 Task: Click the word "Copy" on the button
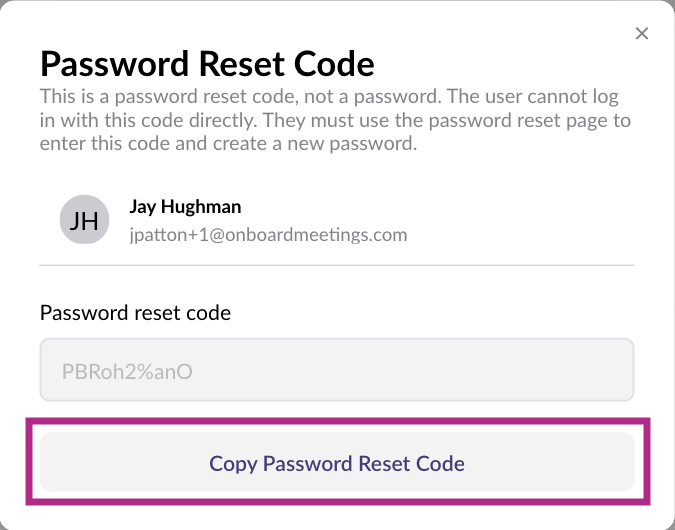[233, 463]
